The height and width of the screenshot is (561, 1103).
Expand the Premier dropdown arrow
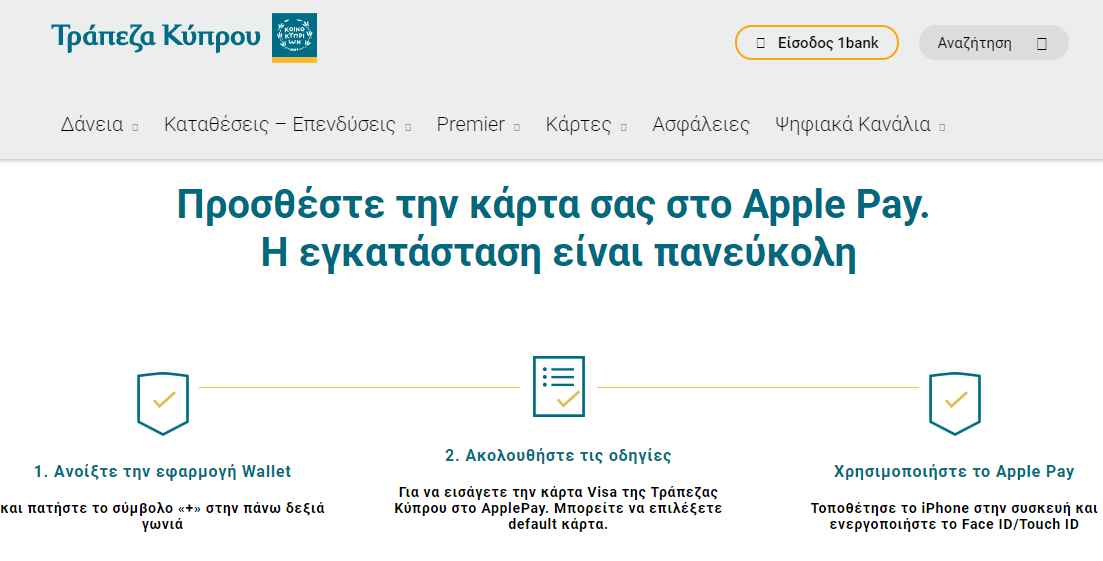tap(517, 127)
